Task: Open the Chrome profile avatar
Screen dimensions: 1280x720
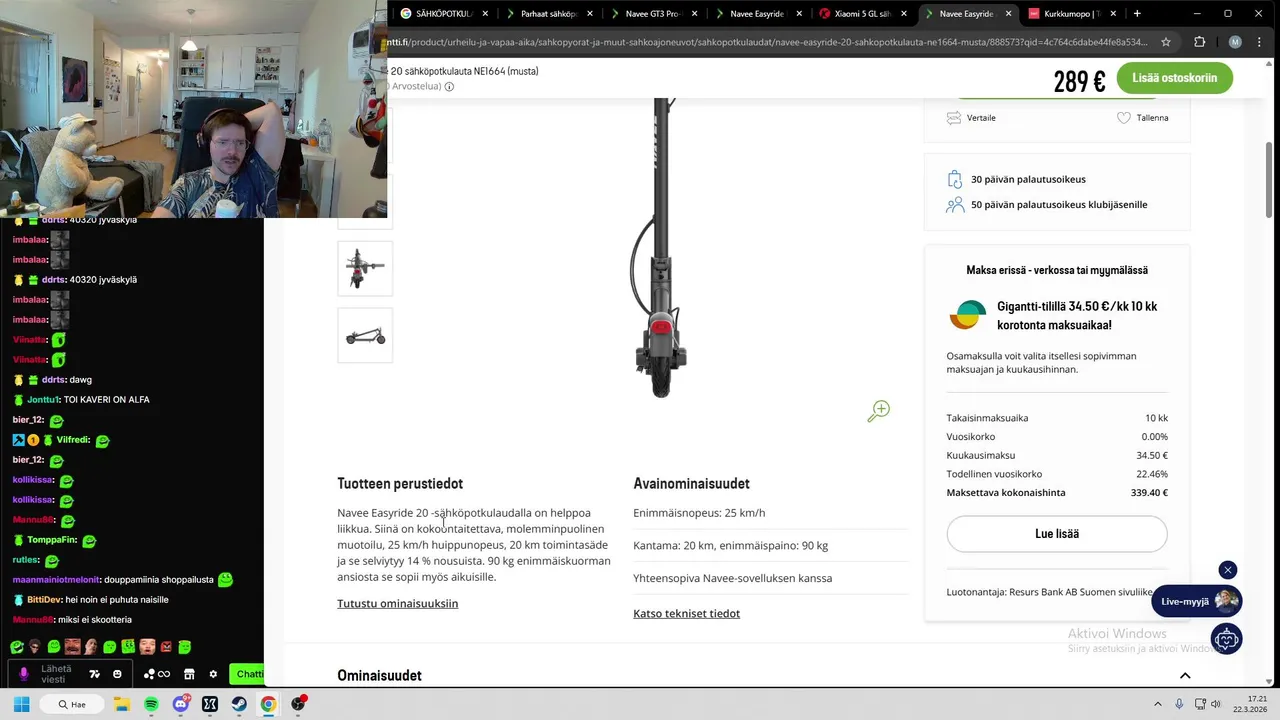Action: click(x=1235, y=42)
